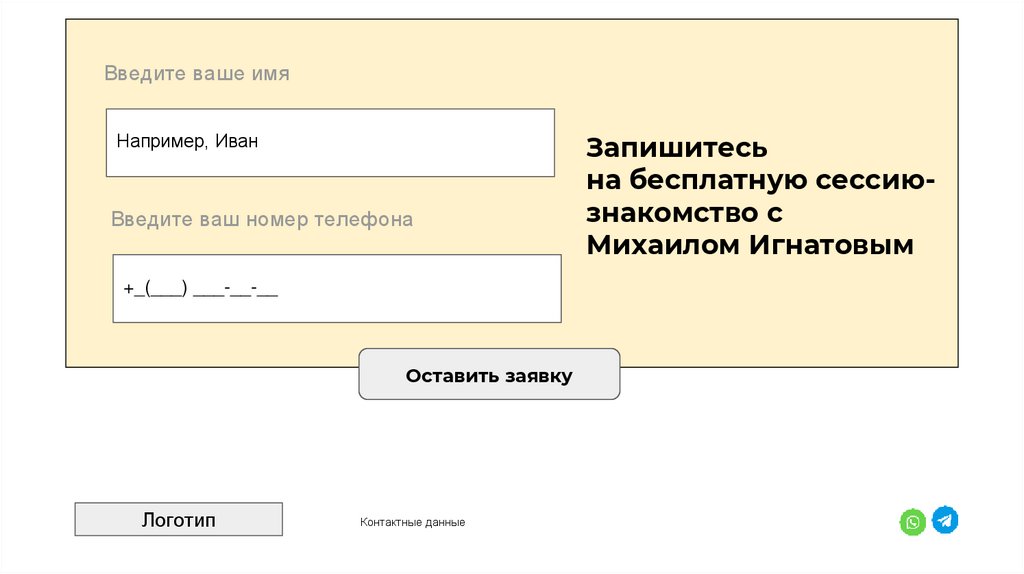
Task: Click the word телефона in phone label
Action: pyautogui.click(x=363, y=219)
